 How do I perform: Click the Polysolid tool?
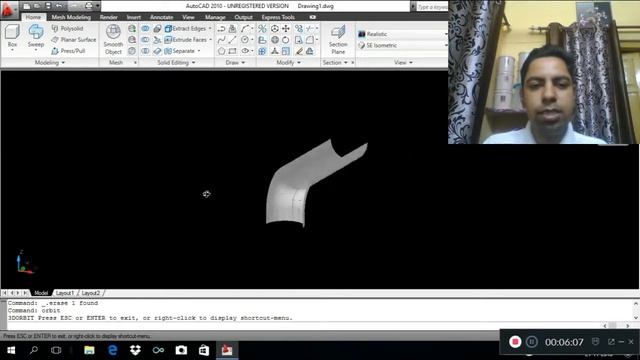point(67,29)
